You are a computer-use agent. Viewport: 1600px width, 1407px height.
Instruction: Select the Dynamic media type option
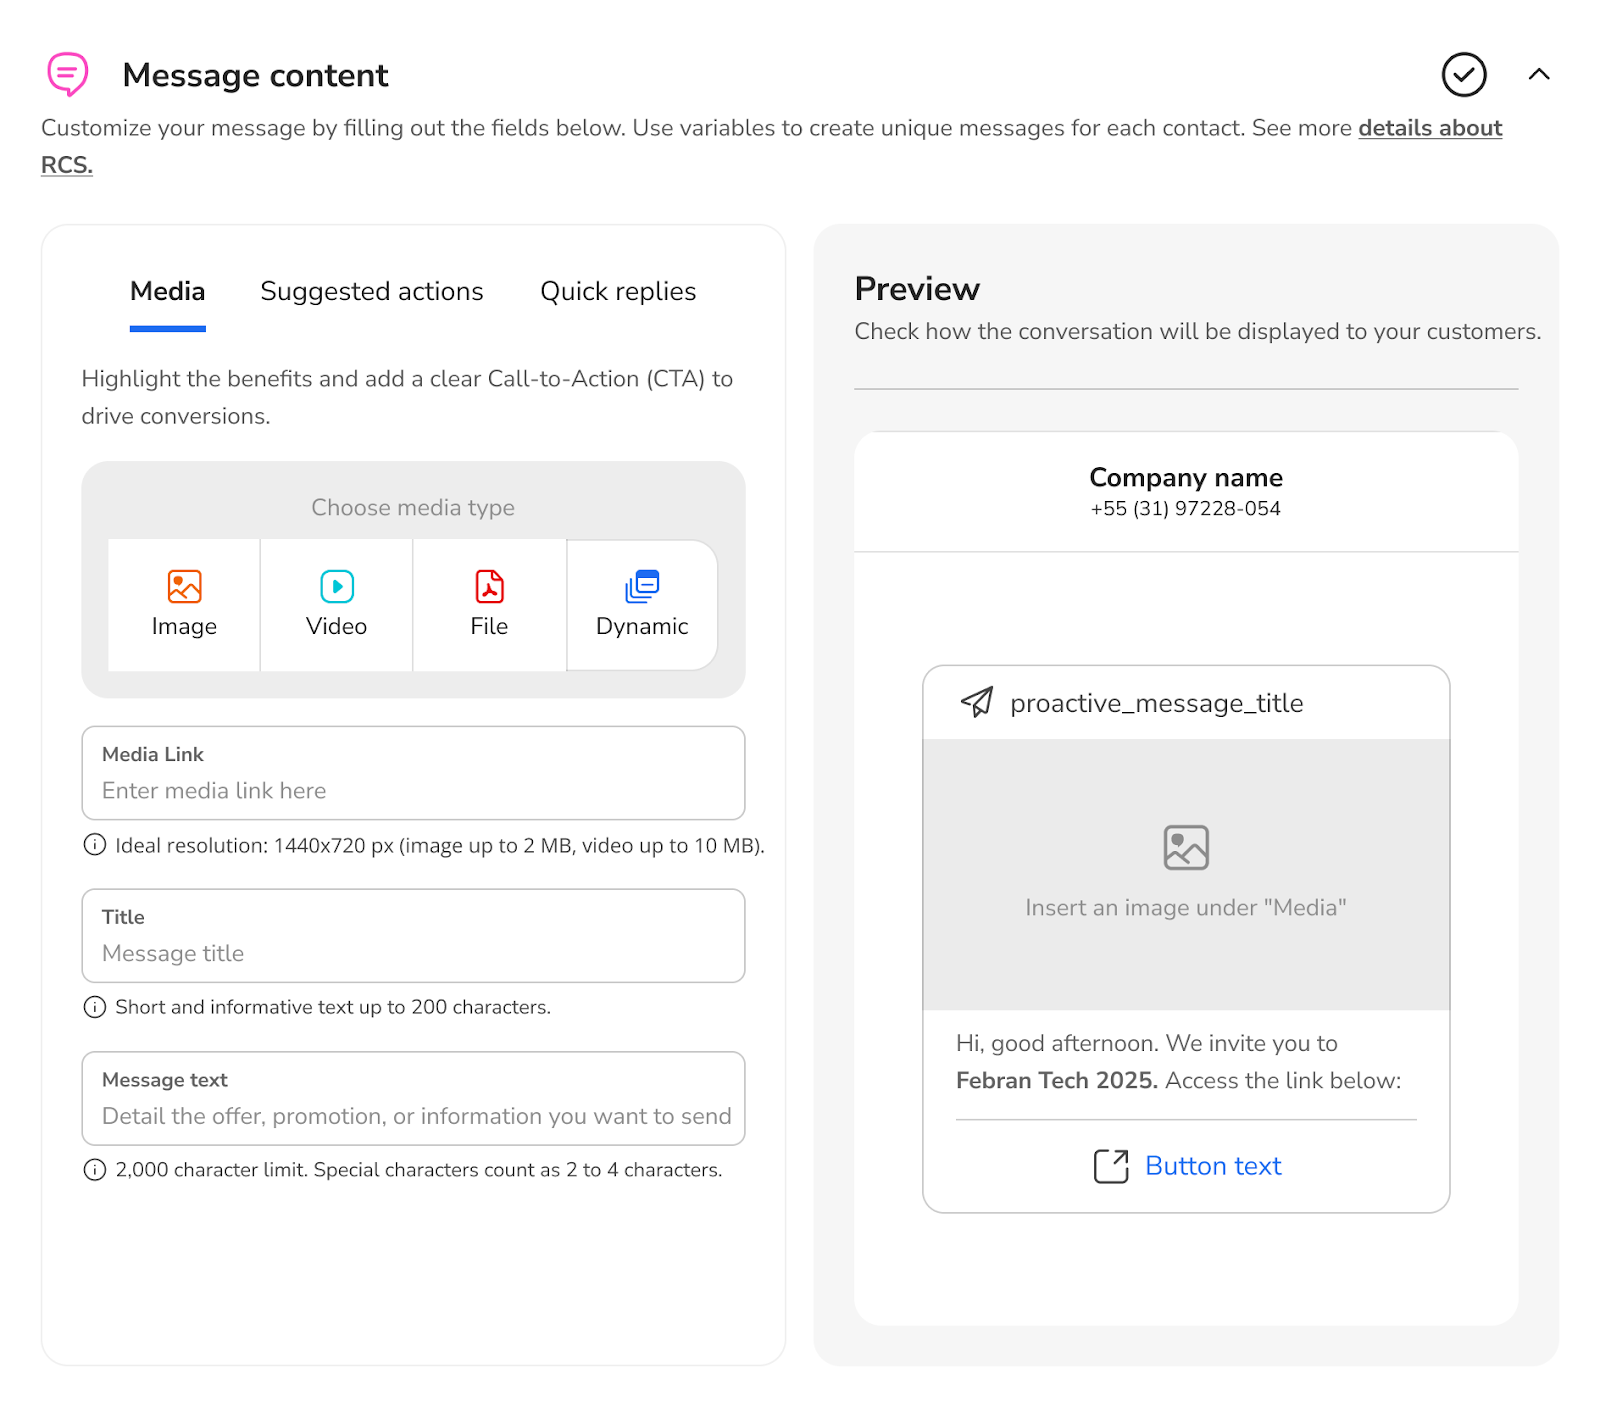point(642,604)
